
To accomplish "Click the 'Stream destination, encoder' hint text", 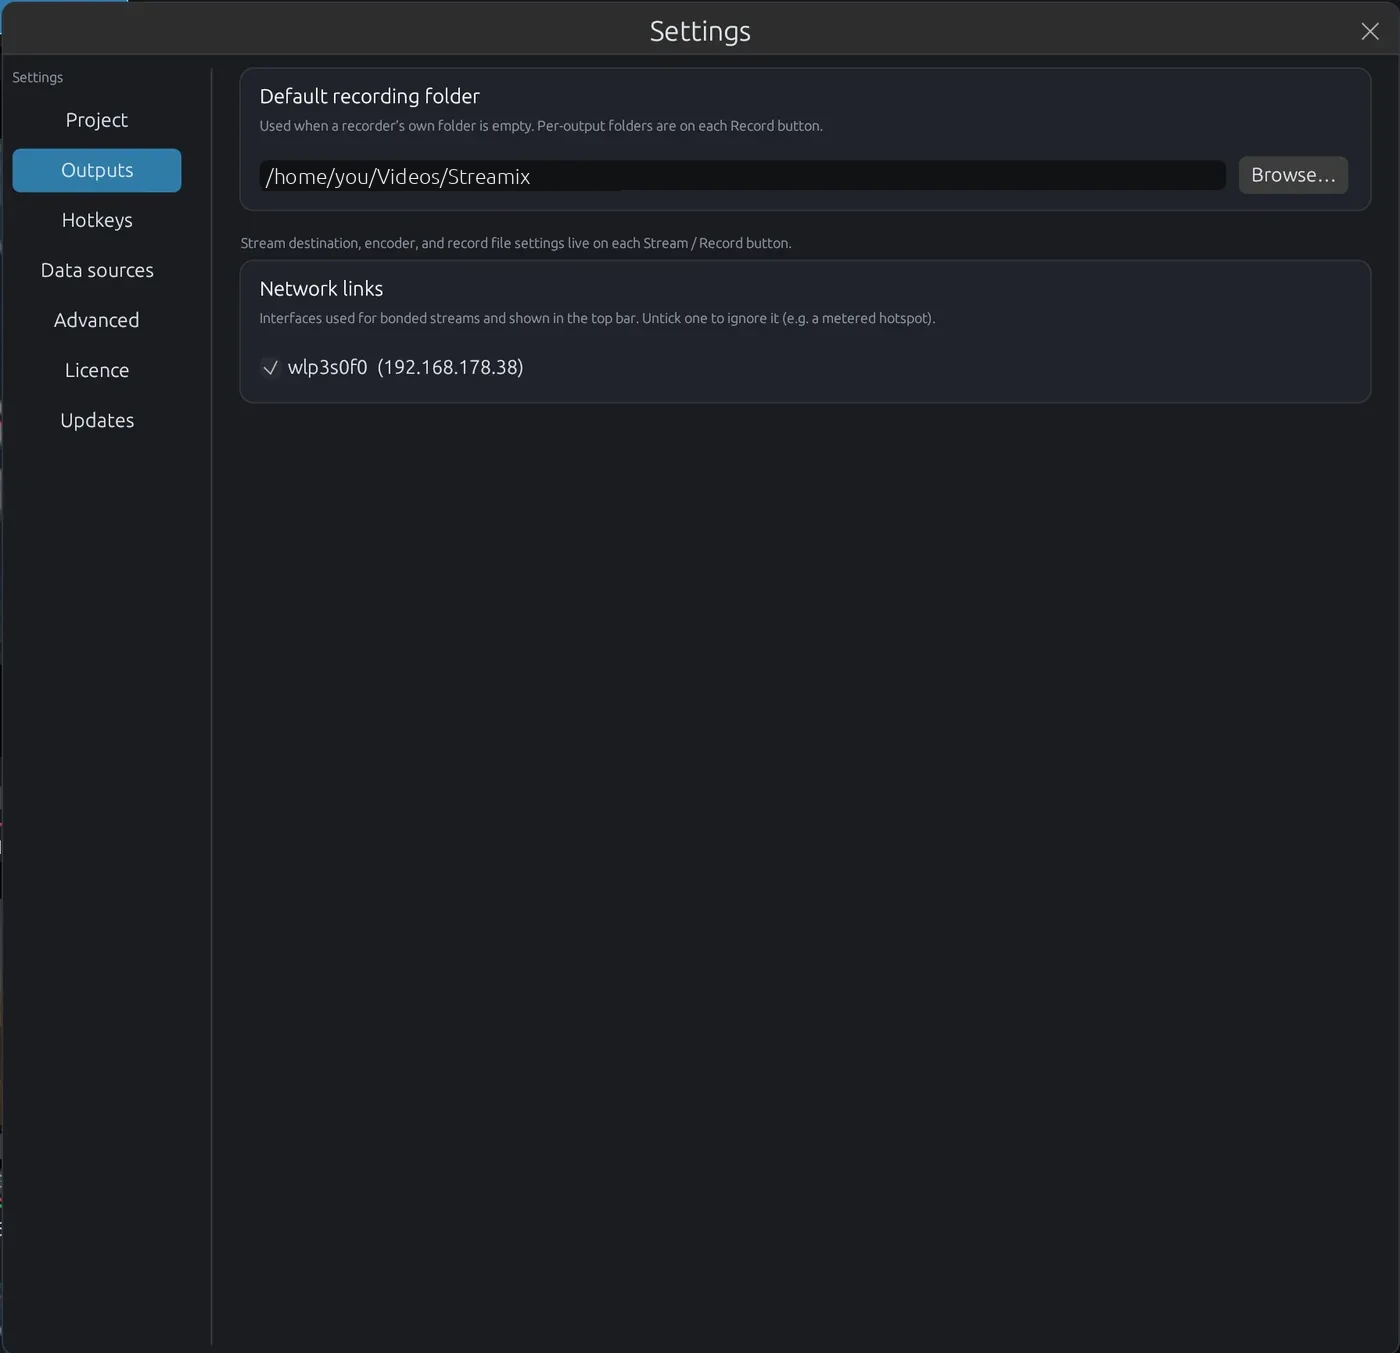I will pyautogui.click(x=516, y=243).
